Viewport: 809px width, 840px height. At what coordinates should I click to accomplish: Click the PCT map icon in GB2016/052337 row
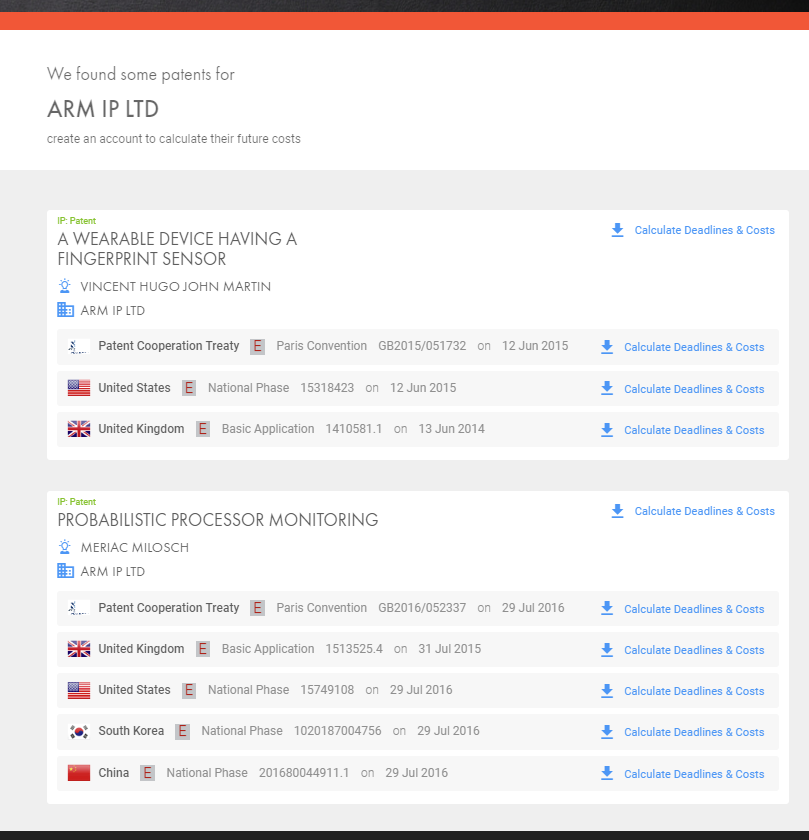(x=79, y=608)
